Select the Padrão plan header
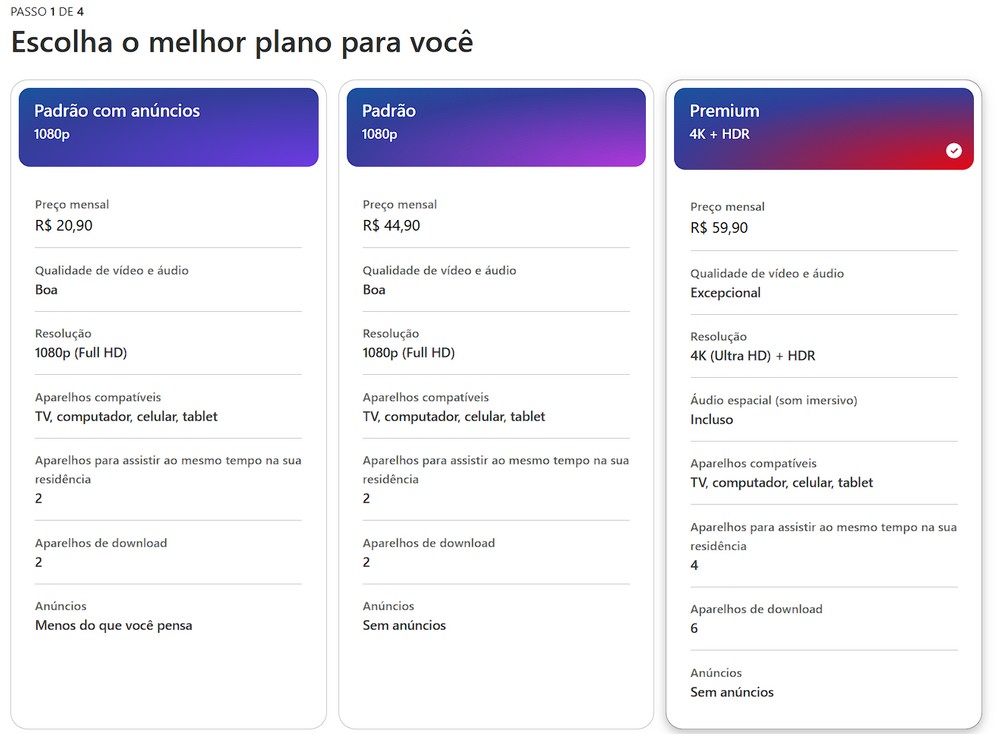The width and height of the screenshot is (1000, 734). click(x=496, y=128)
